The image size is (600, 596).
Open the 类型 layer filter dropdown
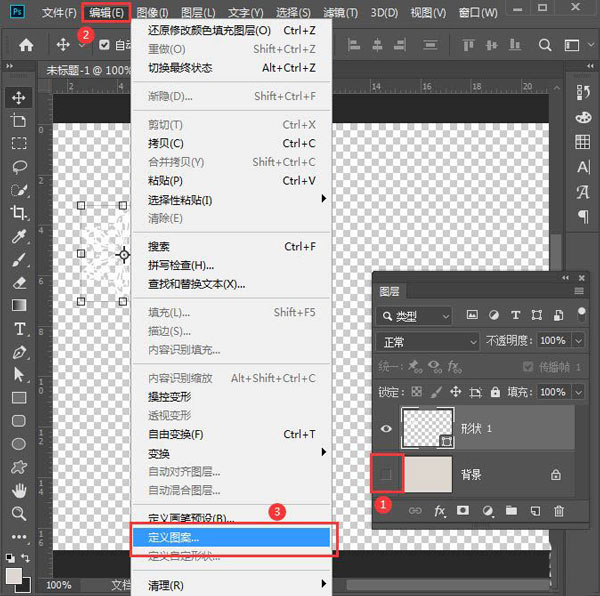[414, 316]
